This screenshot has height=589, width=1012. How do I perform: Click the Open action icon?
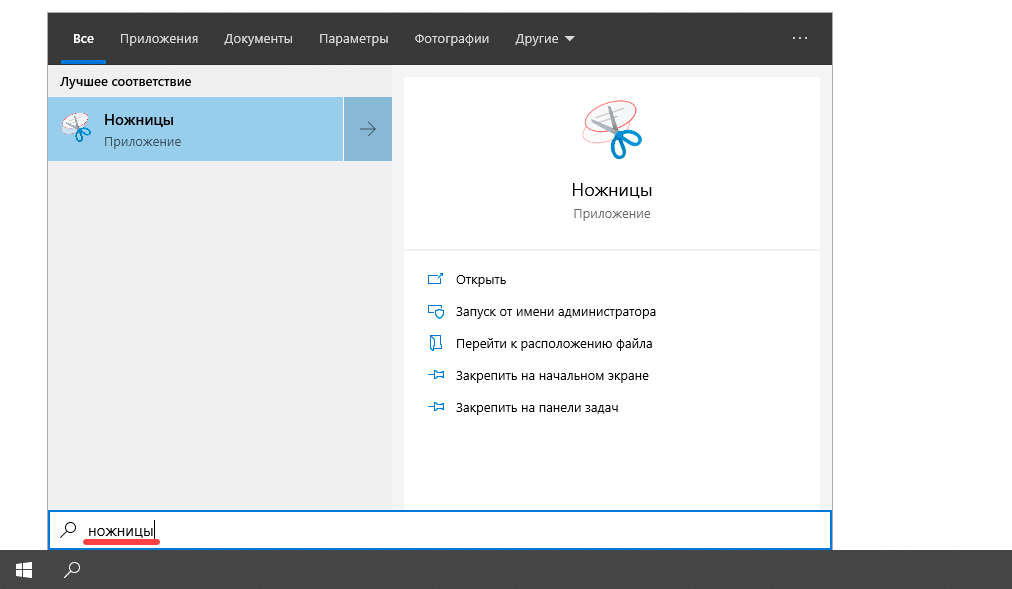tap(435, 279)
